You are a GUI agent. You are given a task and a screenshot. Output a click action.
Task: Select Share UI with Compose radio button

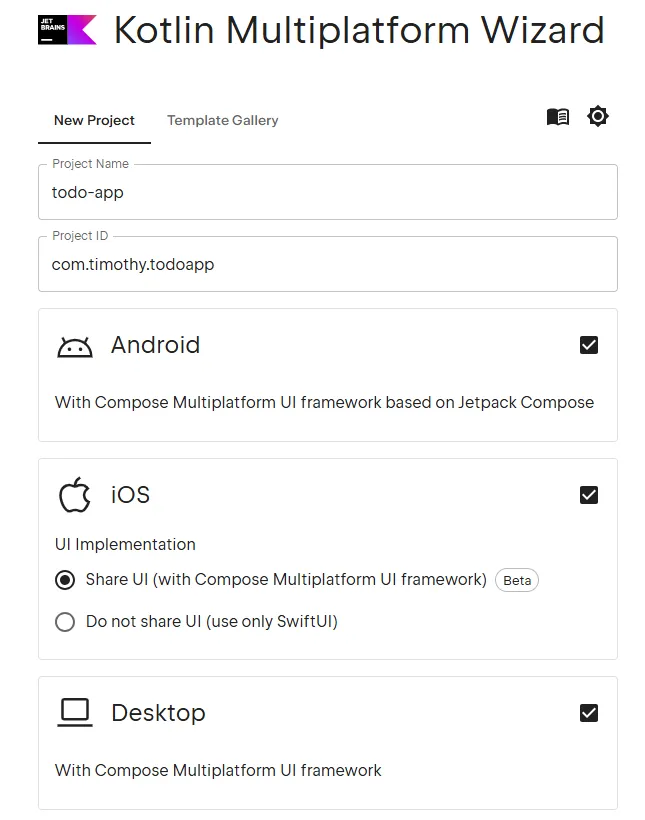[x=65, y=580]
